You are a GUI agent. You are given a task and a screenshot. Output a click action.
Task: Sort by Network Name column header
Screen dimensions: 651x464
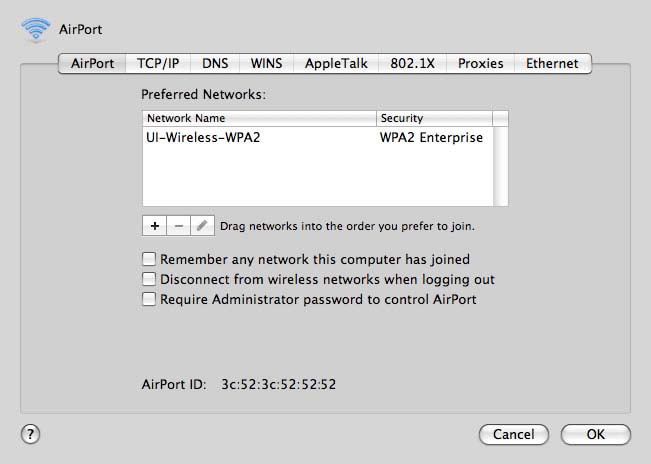pyautogui.click(x=259, y=118)
